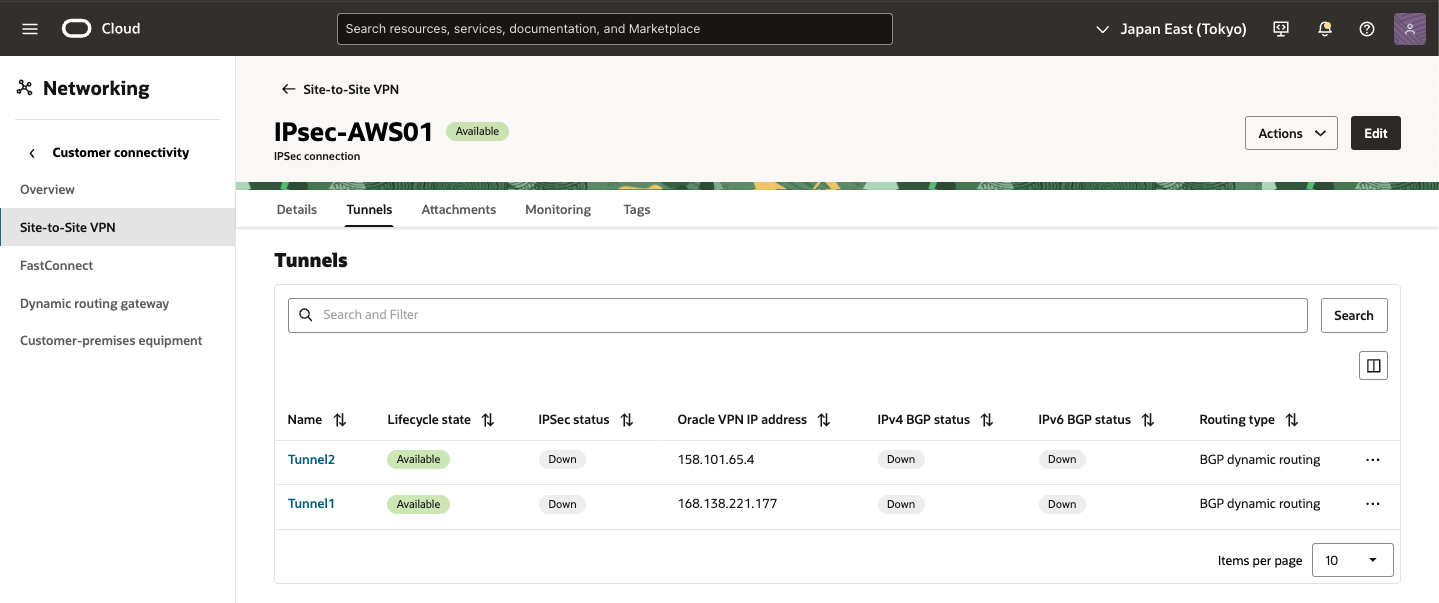Click the IP address 168.138.221.177
The width and height of the screenshot is (1439, 603).
[x=727, y=504]
